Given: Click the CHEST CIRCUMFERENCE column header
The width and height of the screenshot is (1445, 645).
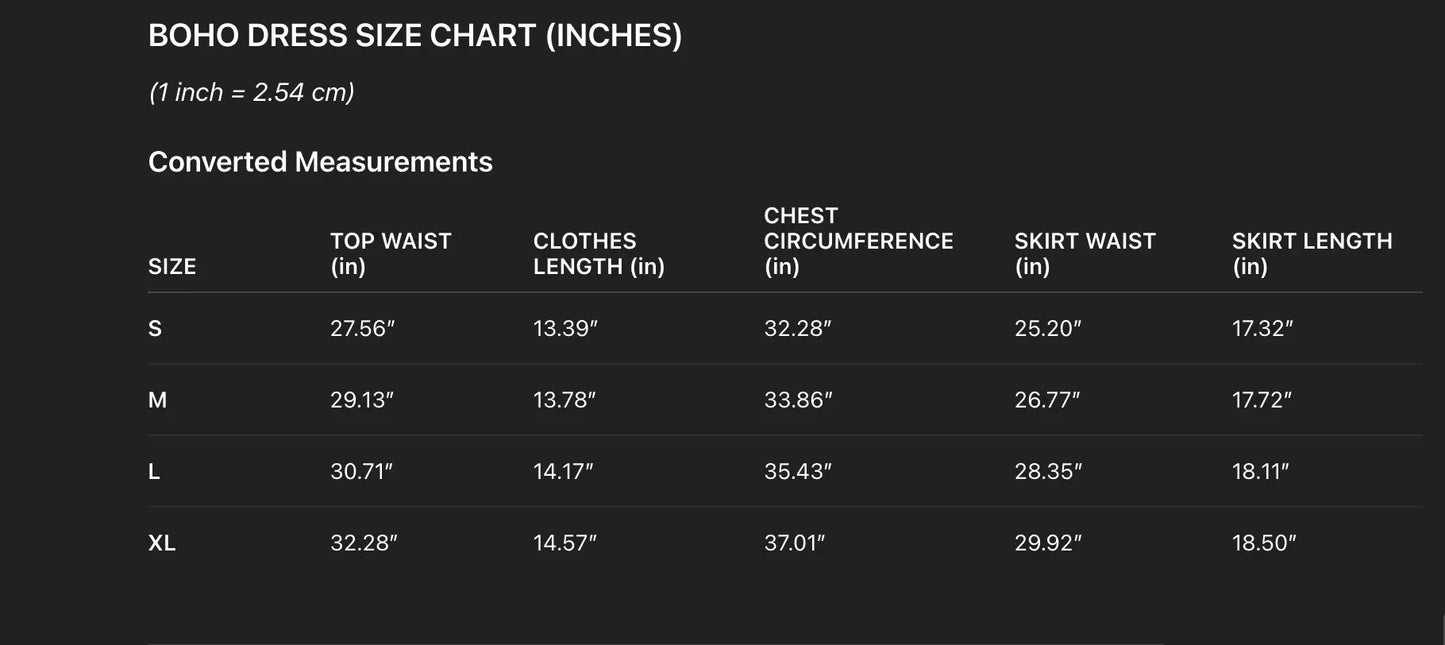Looking at the screenshot, I should click(858, 241).
